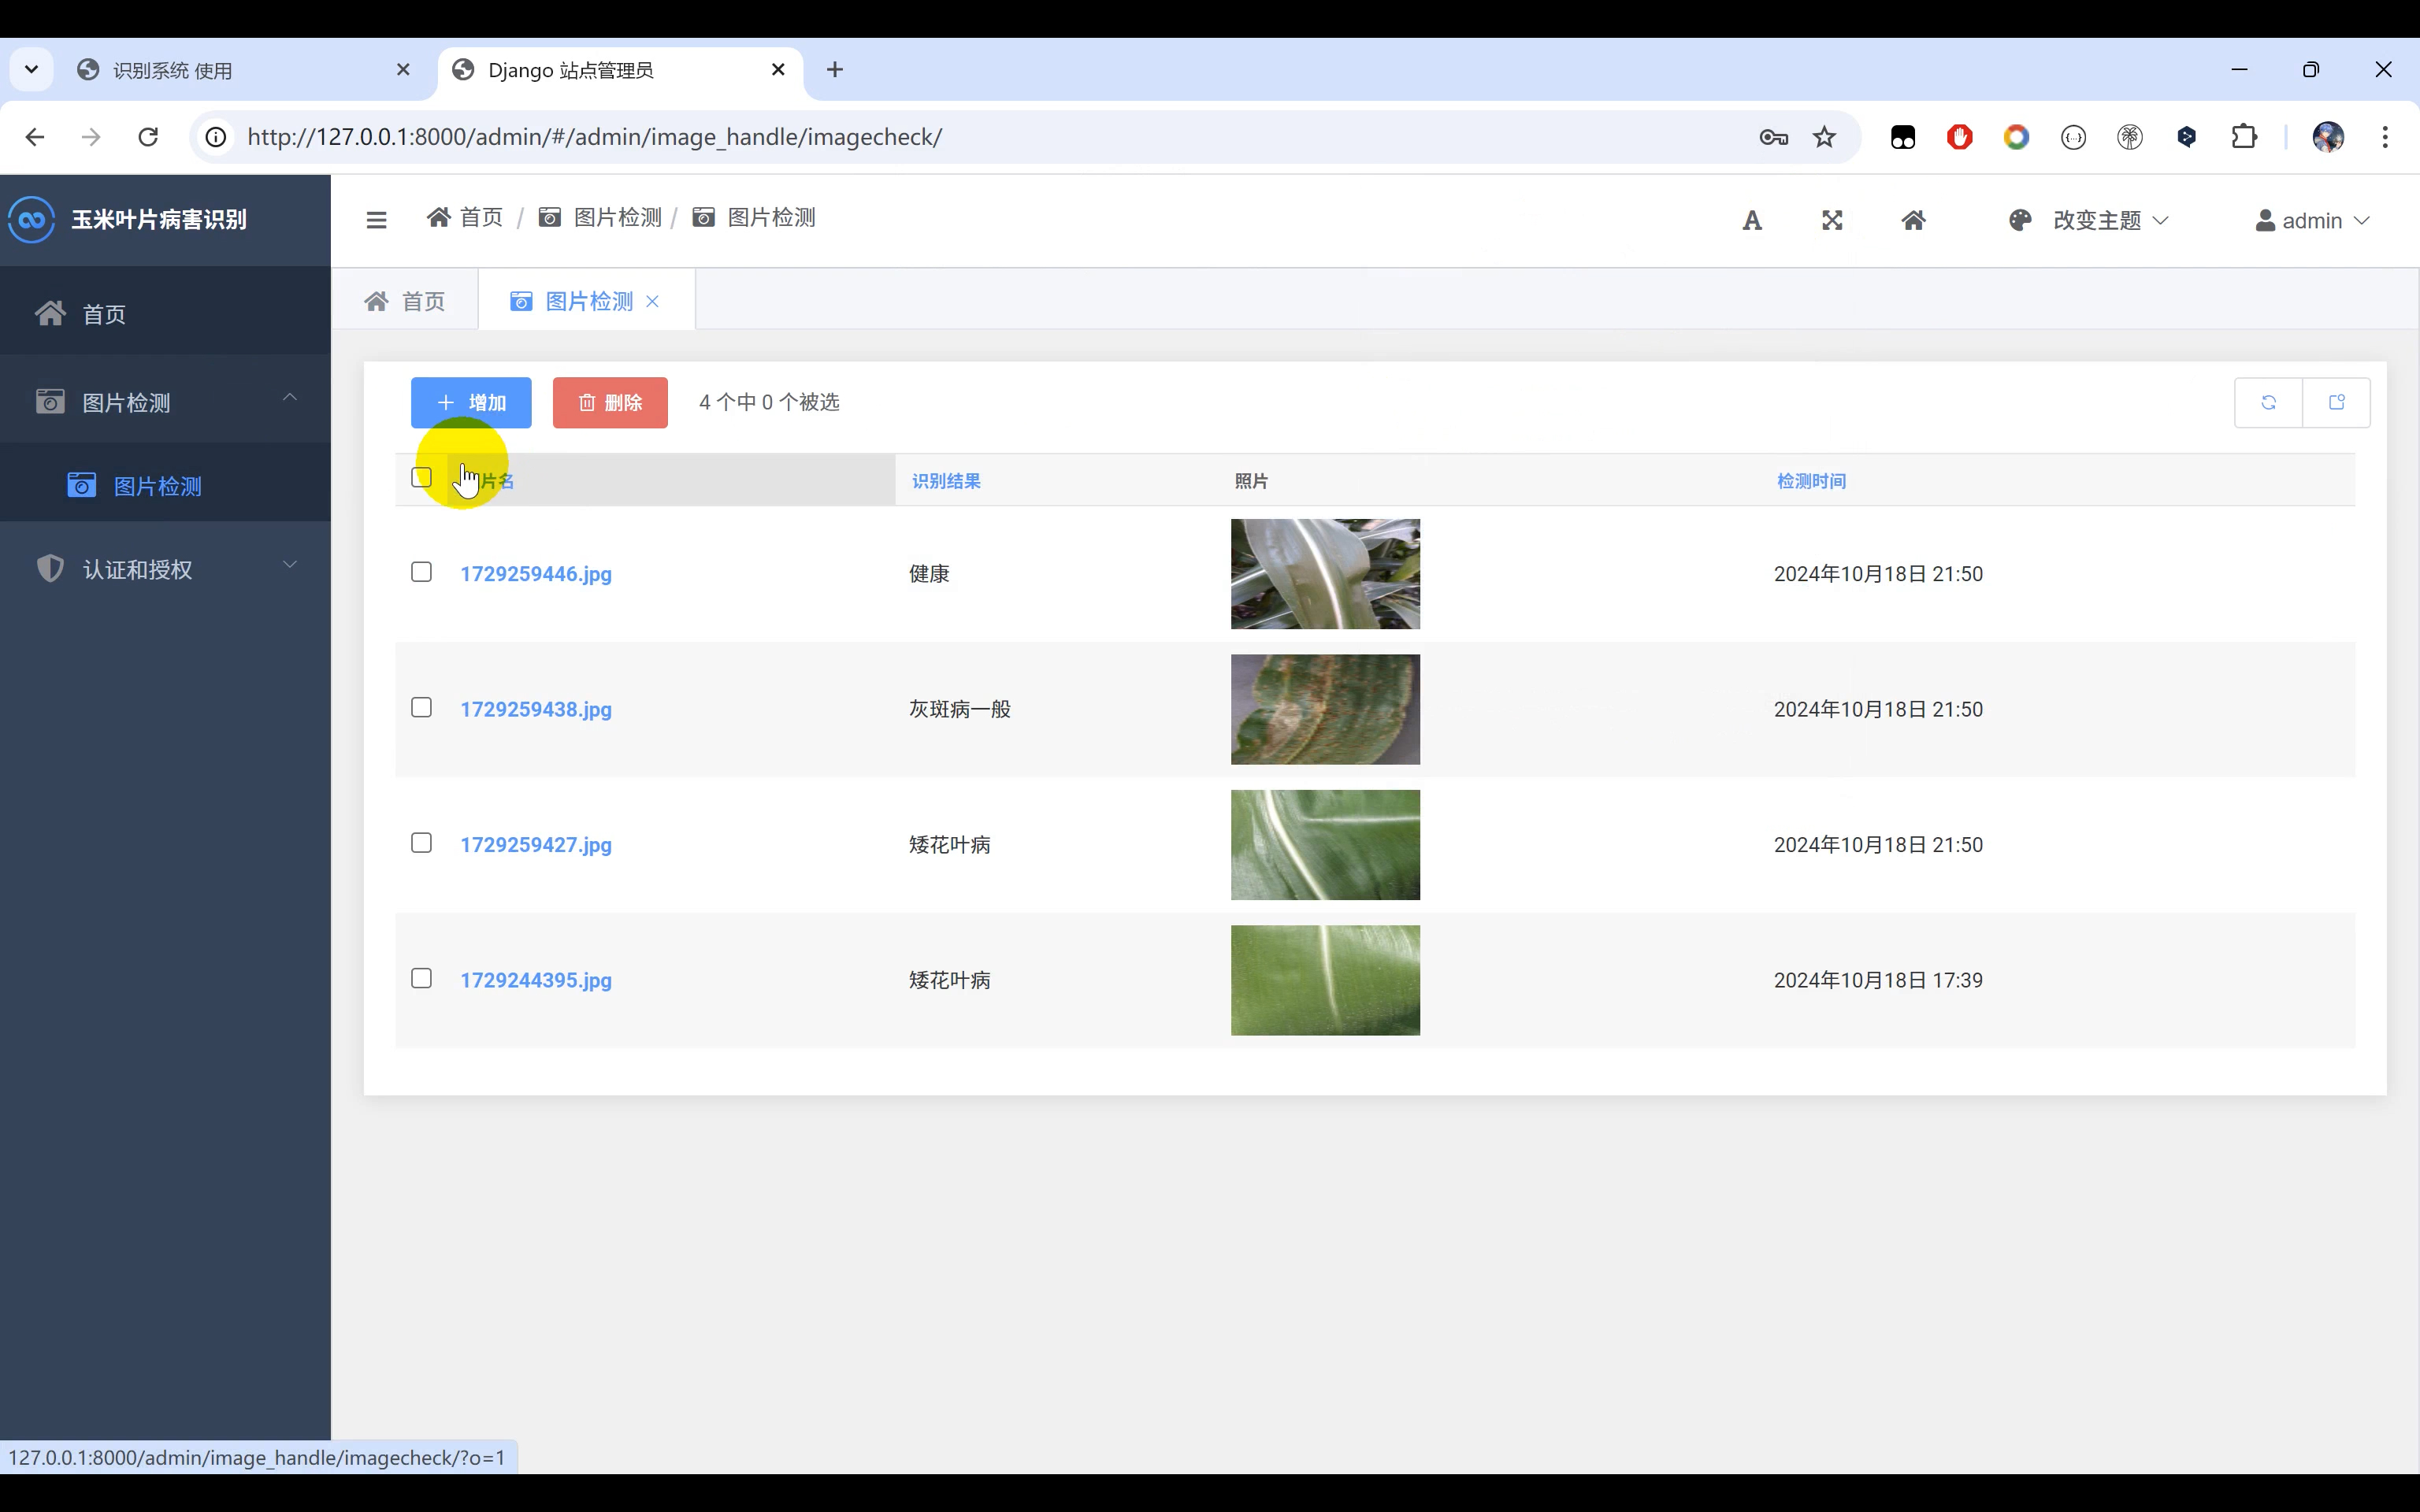Reload the page in the browser
This screenshot has width=2420, height=1512.
pyautogui.click(x=148, y=137)
